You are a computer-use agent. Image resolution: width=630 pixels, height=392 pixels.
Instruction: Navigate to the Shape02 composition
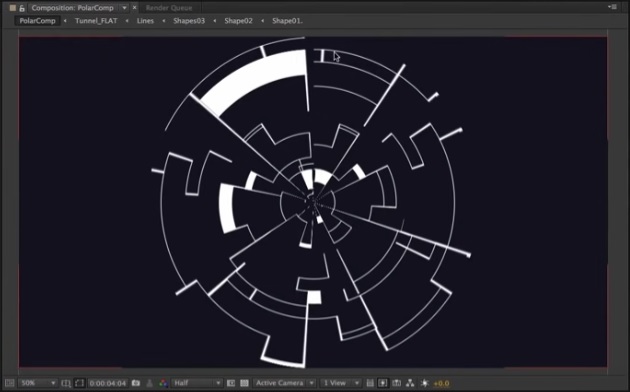pyautogui.click(x=238, y=20)
